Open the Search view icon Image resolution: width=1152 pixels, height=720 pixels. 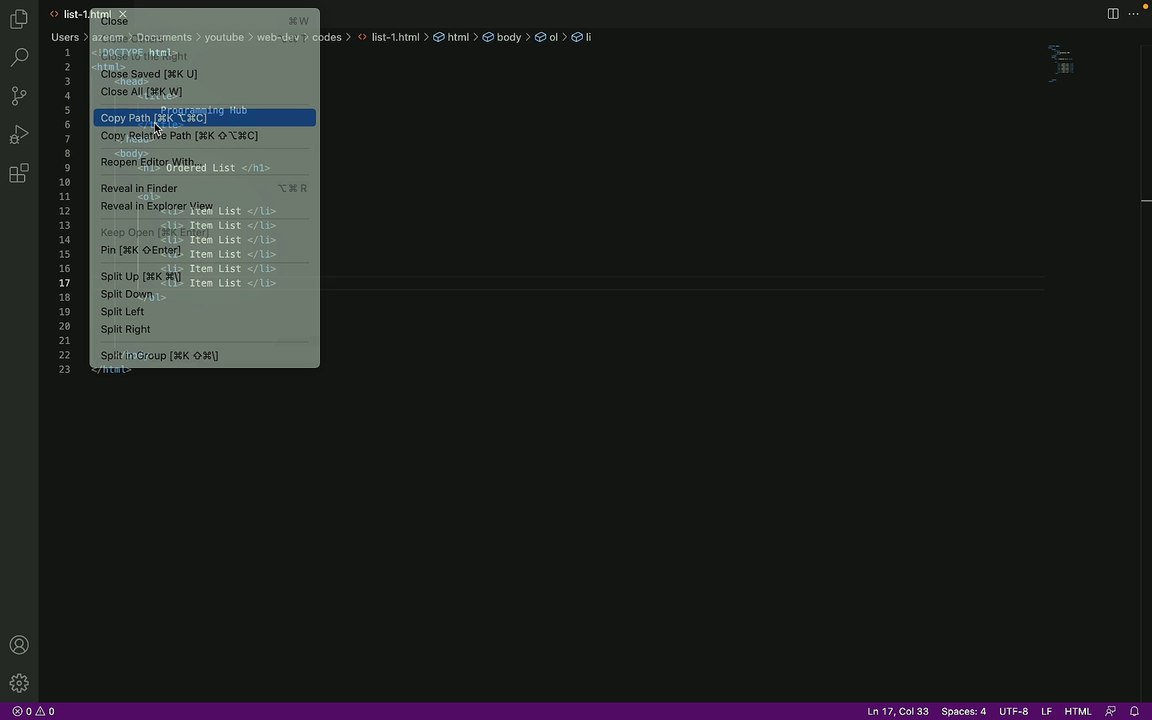[18, 58]
